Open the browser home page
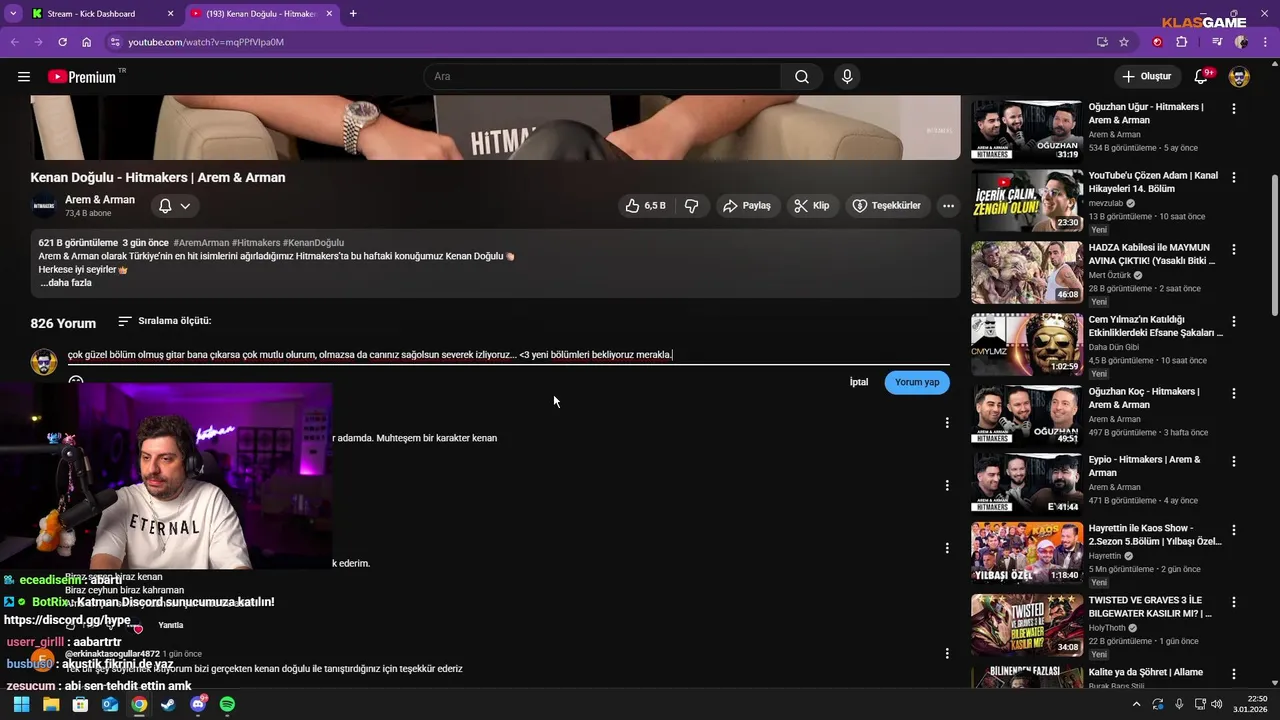This screenshot has height=720, width=1280. coord(87,42)
